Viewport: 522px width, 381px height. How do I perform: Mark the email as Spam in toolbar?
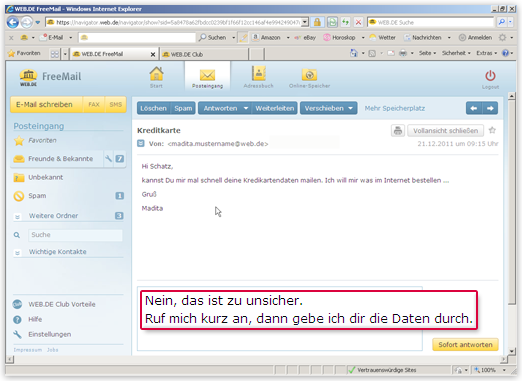tap(183, 108)
